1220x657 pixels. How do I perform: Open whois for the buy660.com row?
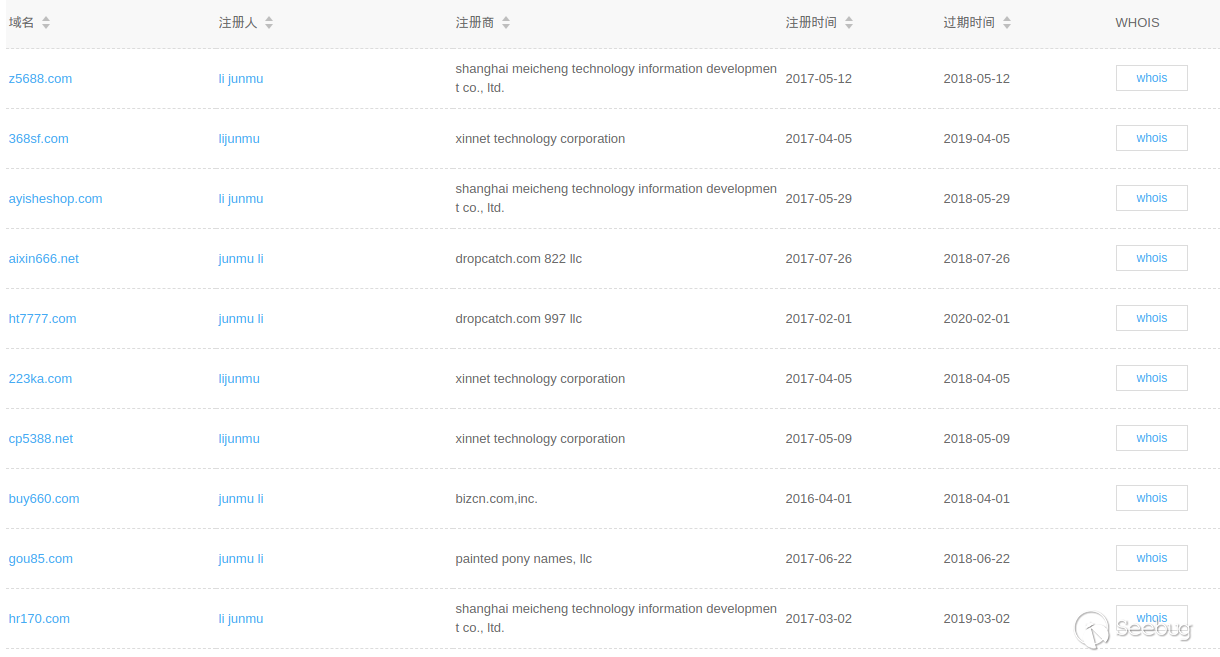pos(1151,498)
